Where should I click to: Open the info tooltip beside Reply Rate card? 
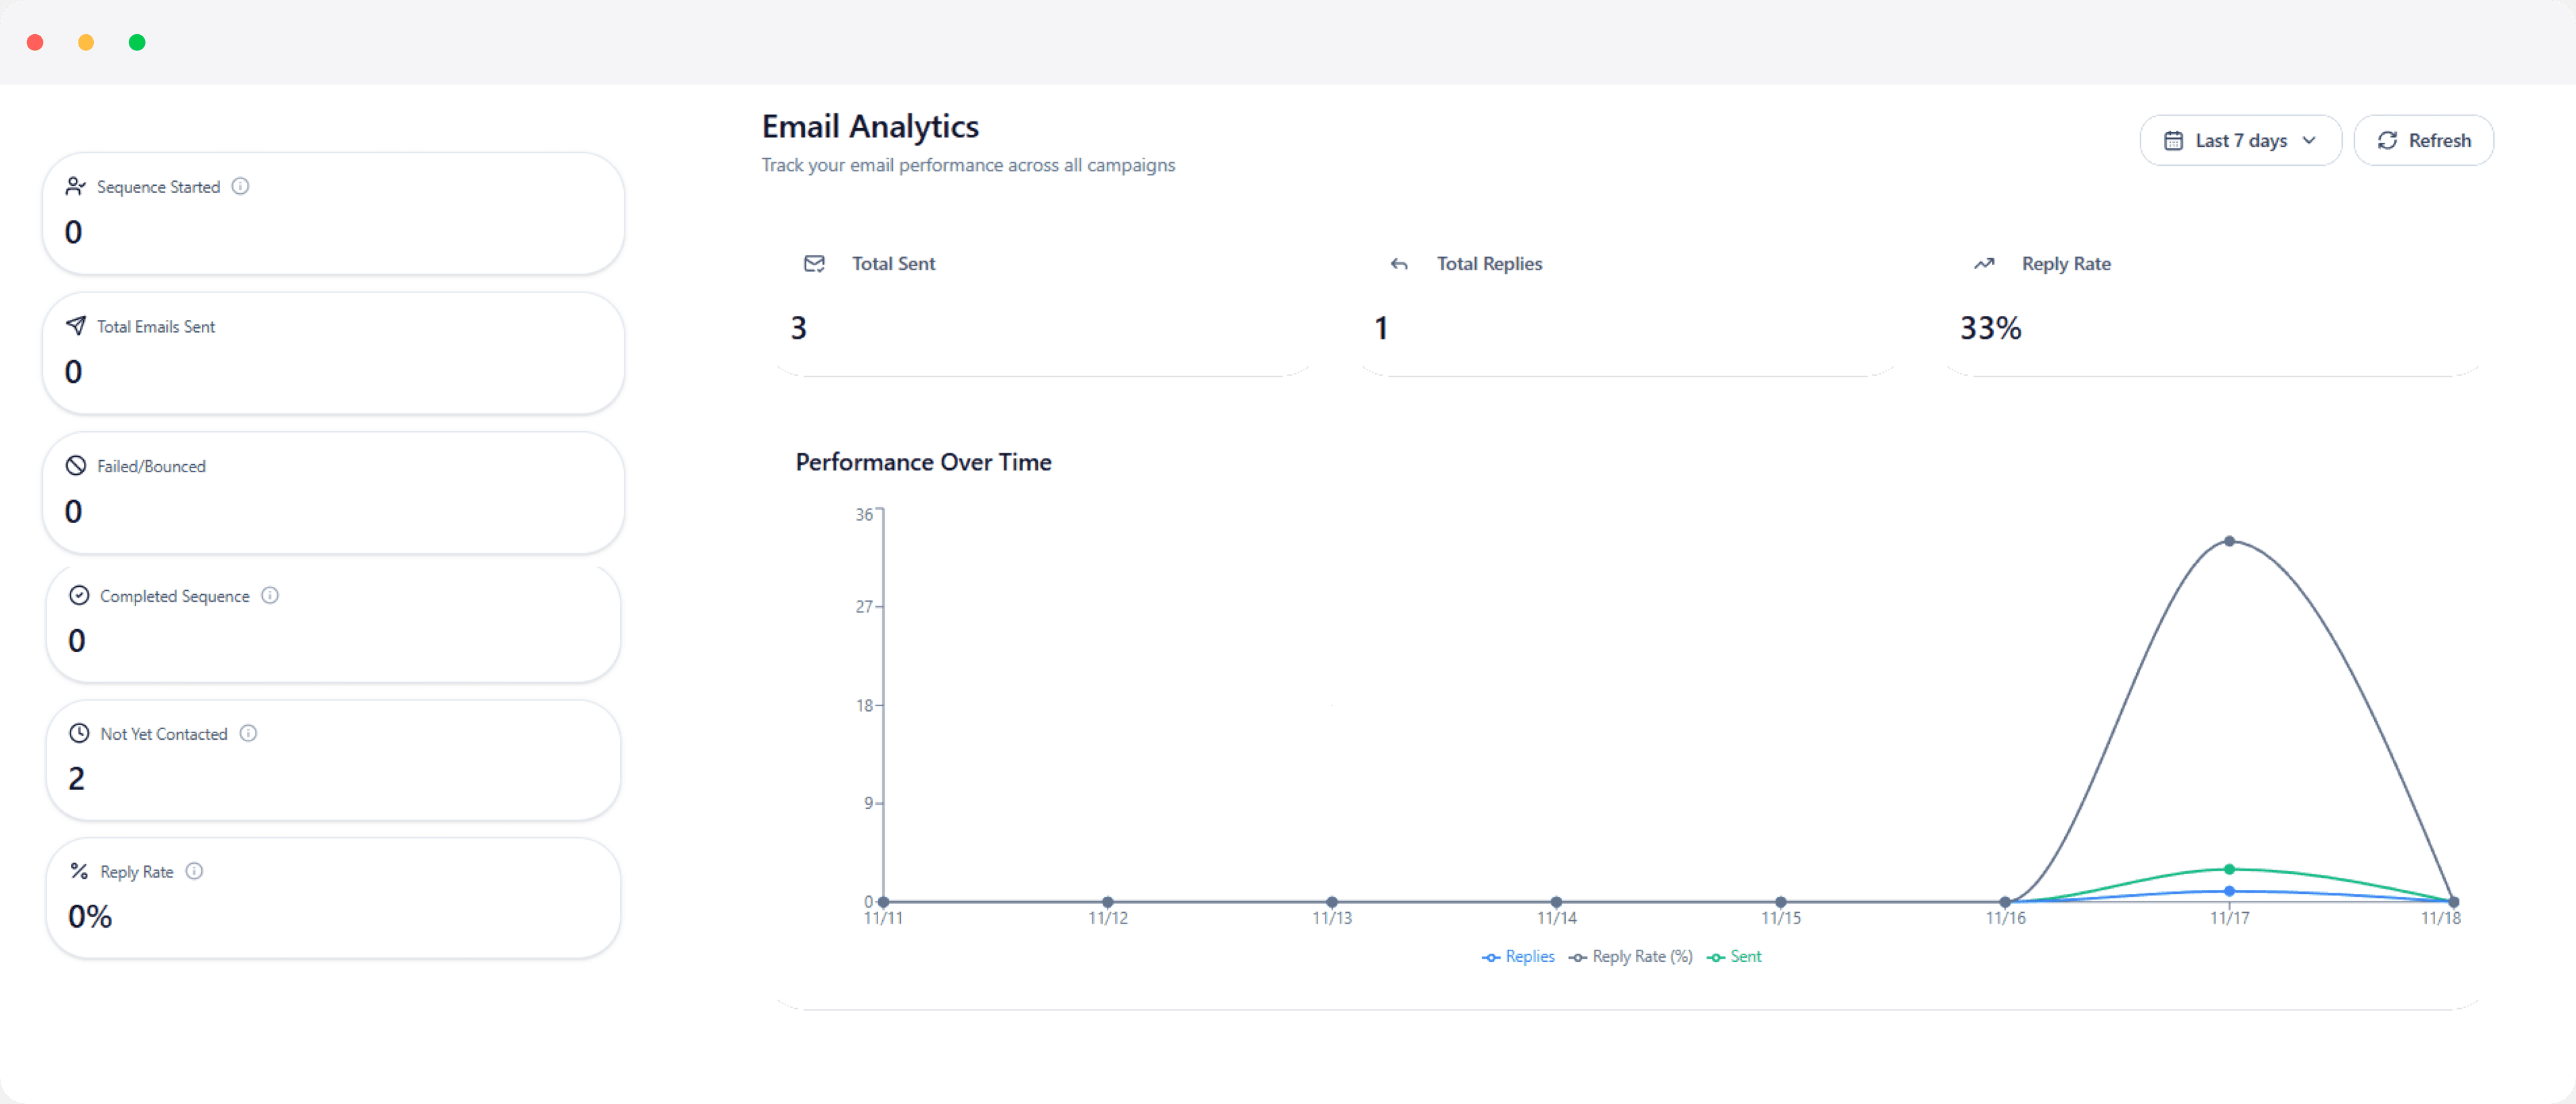[194, 871]
